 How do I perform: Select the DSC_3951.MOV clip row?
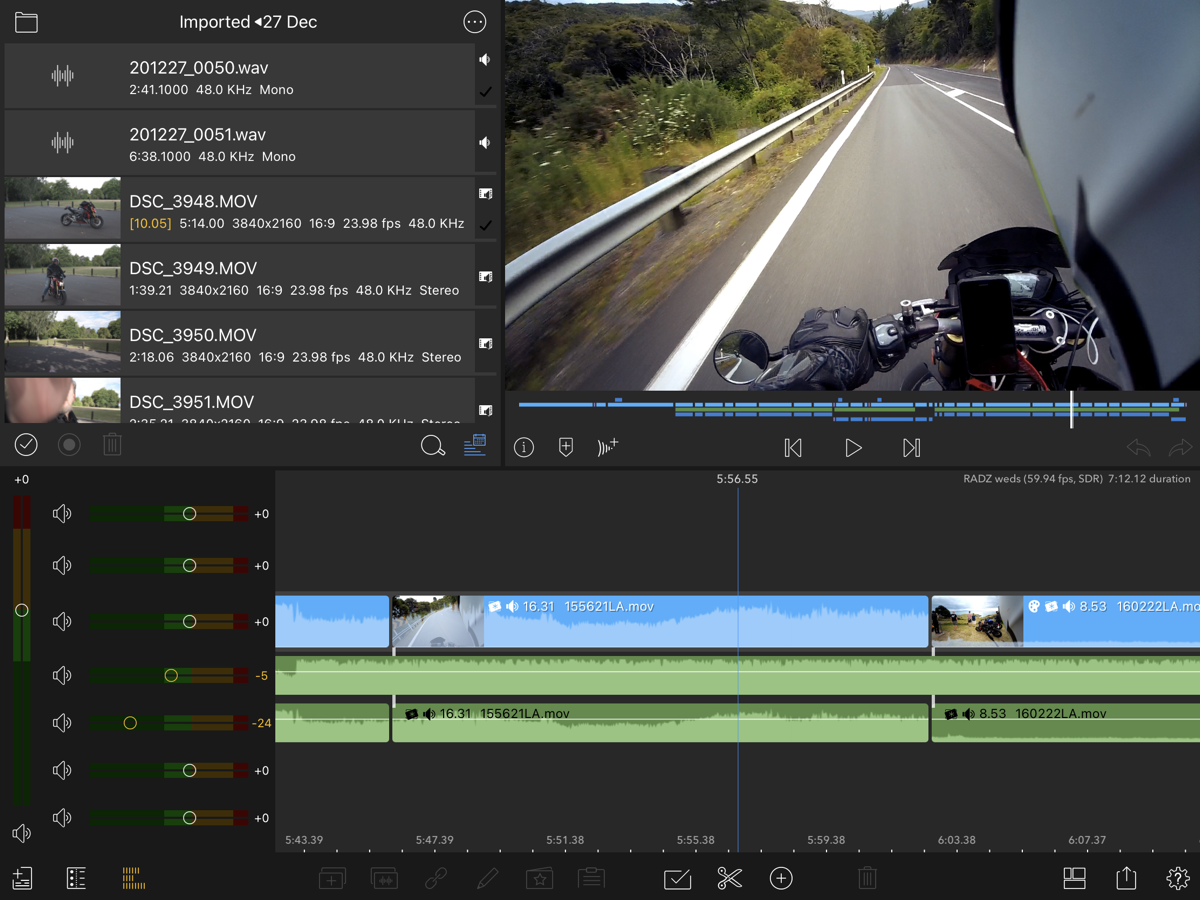tap(239, 401)
